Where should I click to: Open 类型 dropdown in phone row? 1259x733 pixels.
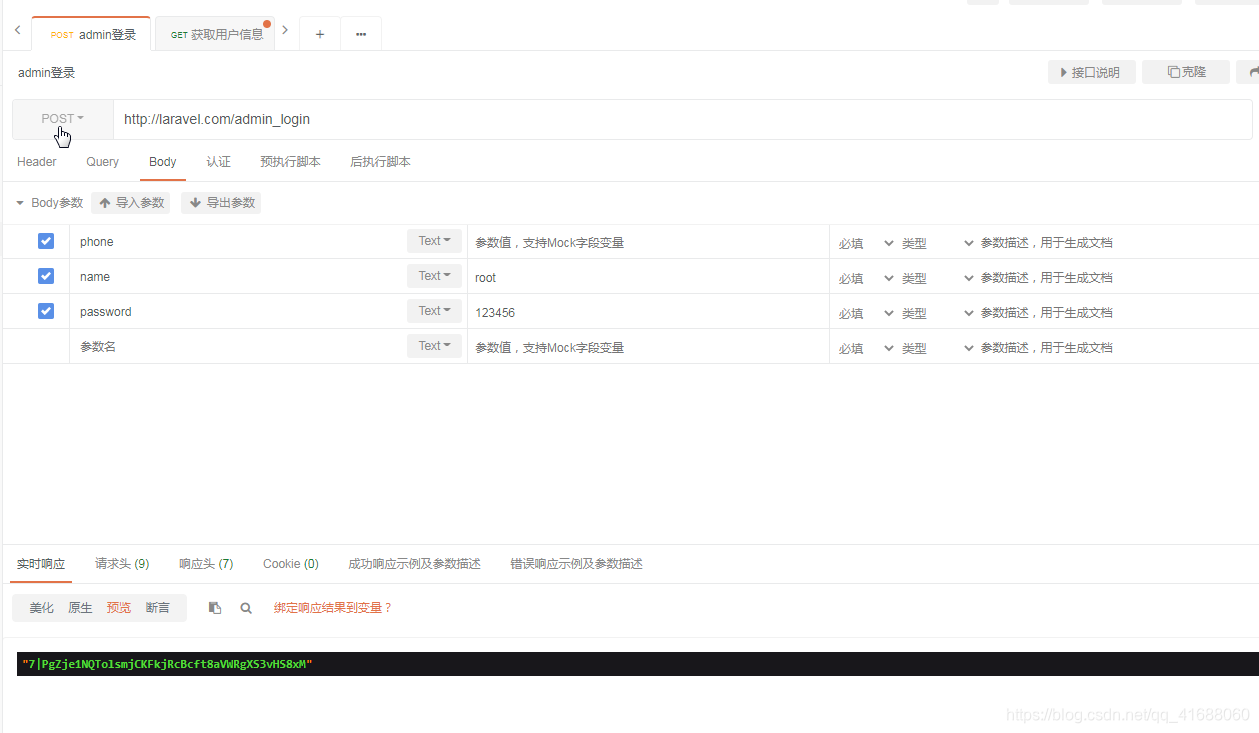(x=937, y=243)
